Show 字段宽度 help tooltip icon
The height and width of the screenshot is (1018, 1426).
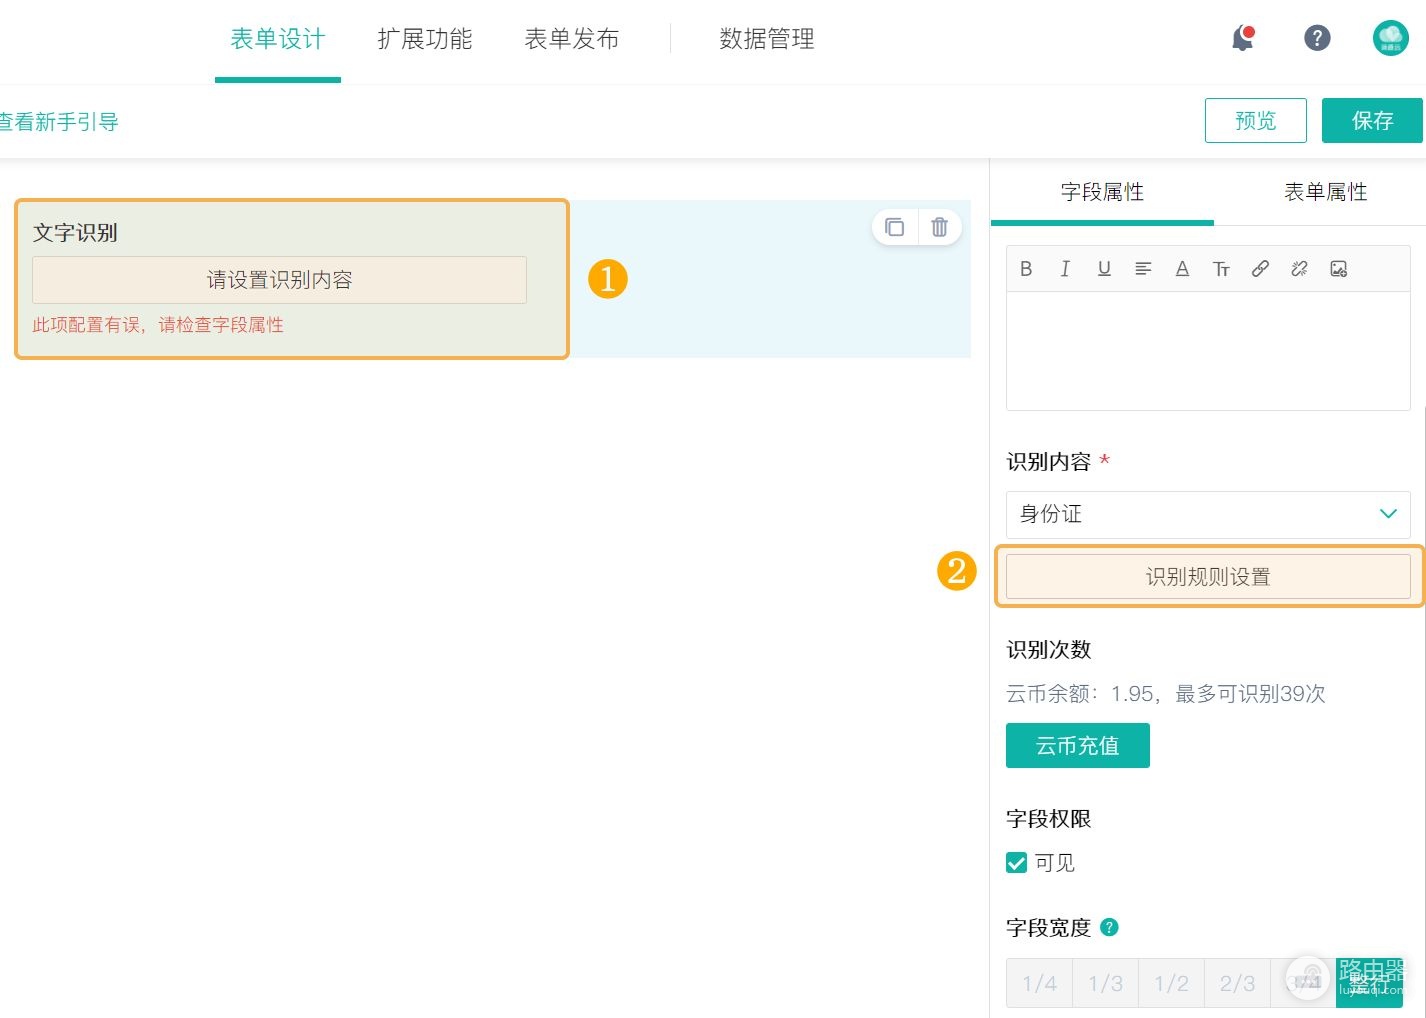[1109, 927]
